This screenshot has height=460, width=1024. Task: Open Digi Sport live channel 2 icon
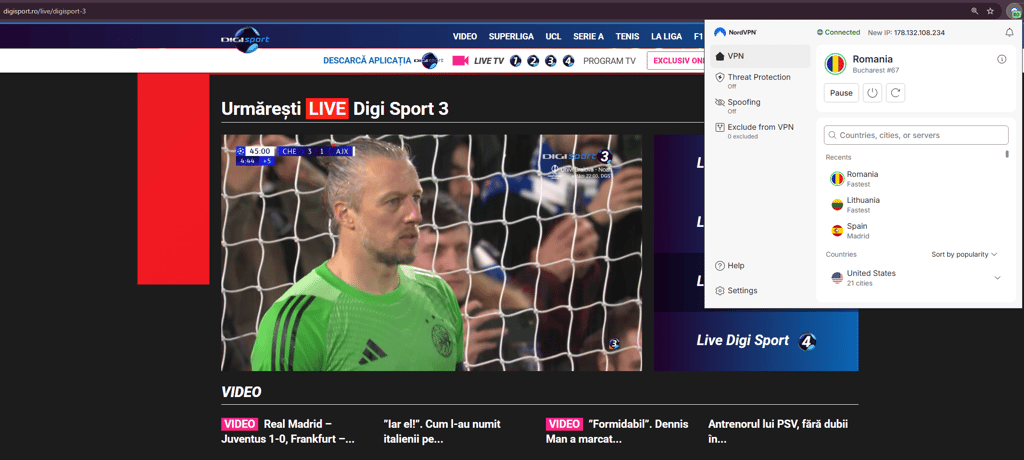point(533,61)
